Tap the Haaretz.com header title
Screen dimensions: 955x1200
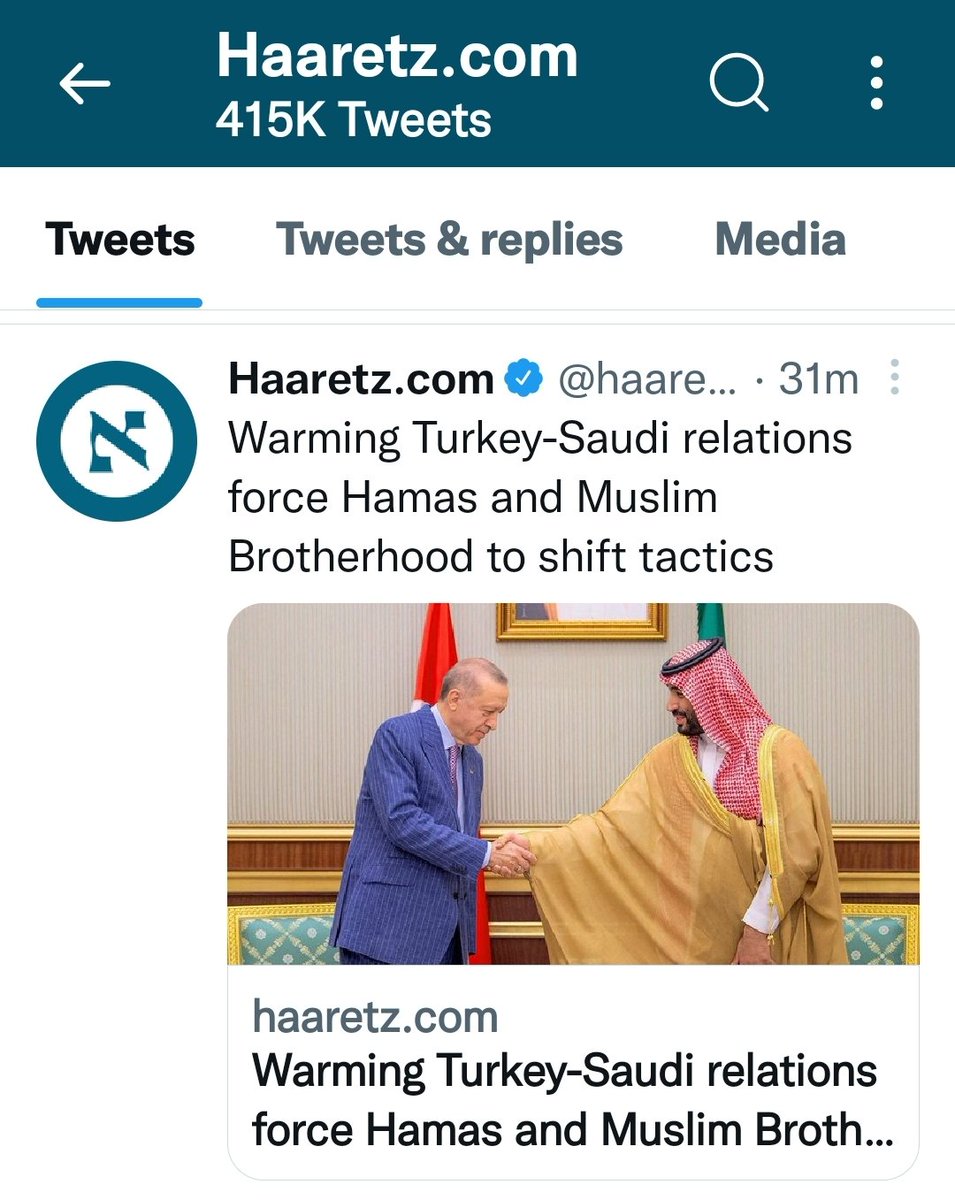point(397,55)
